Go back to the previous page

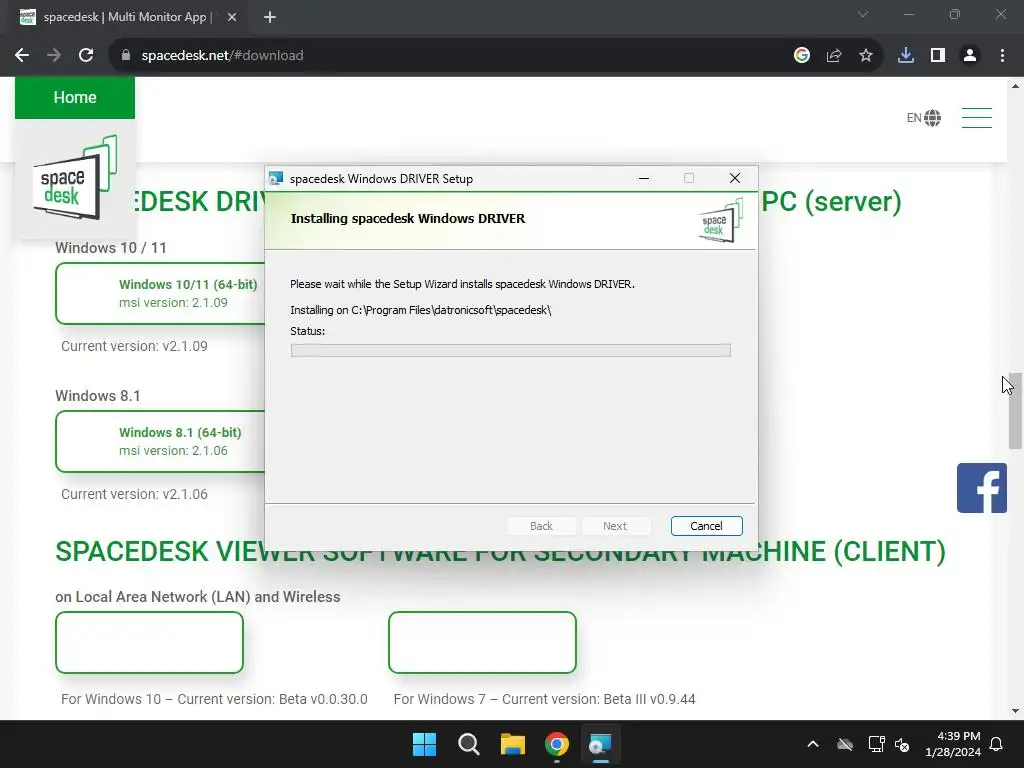pos(22,56)
